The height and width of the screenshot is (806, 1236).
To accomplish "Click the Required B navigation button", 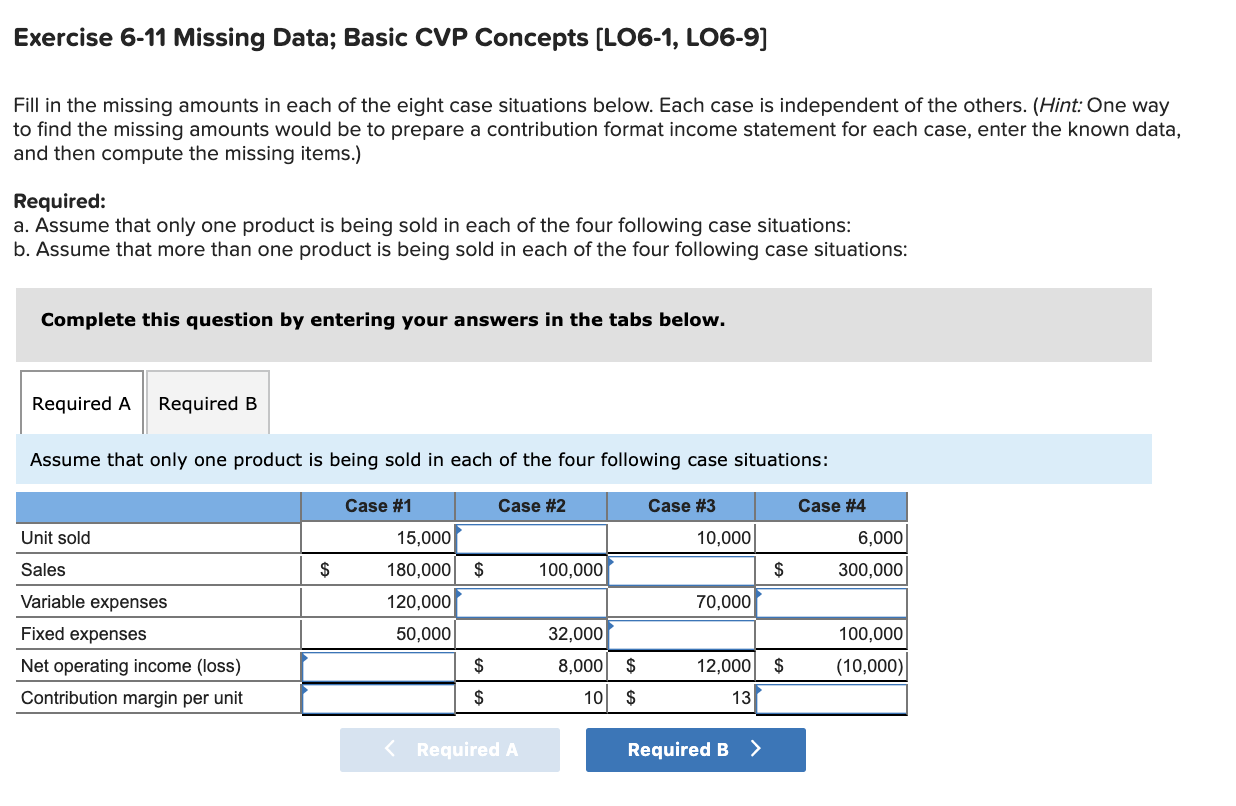I will [695, 749].
